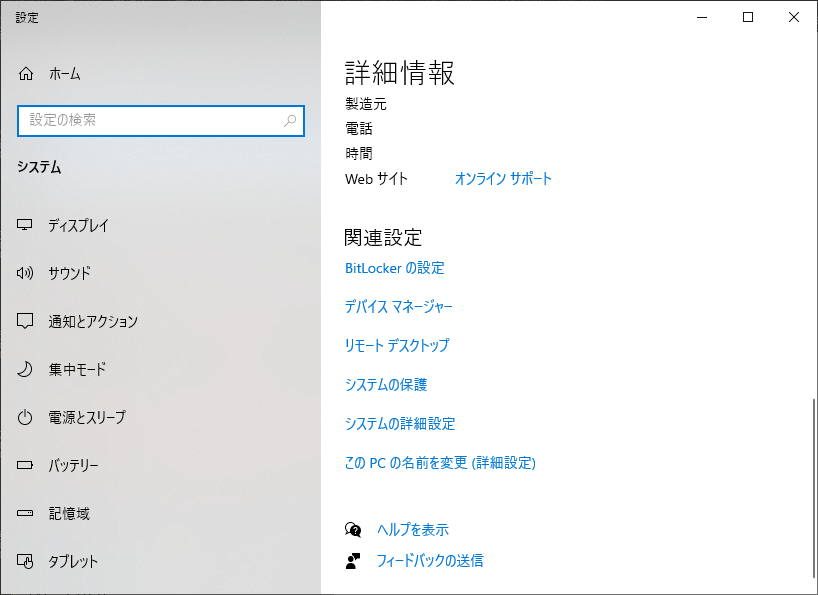Click the help chat bubble icon
The width and height of the screenshot is (818, 595).
coord(353,530)
